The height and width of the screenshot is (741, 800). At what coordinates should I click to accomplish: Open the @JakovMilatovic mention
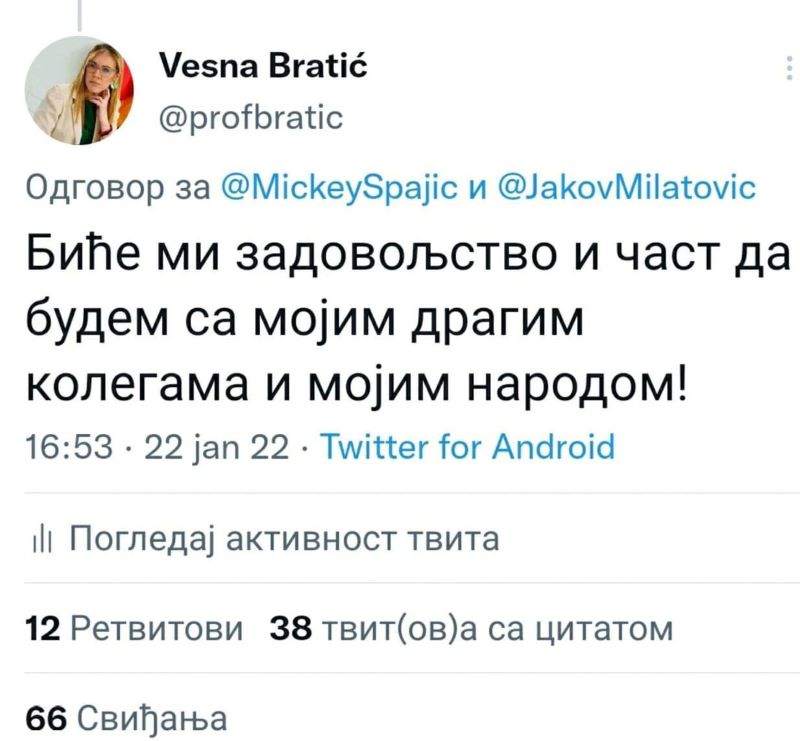626,187
